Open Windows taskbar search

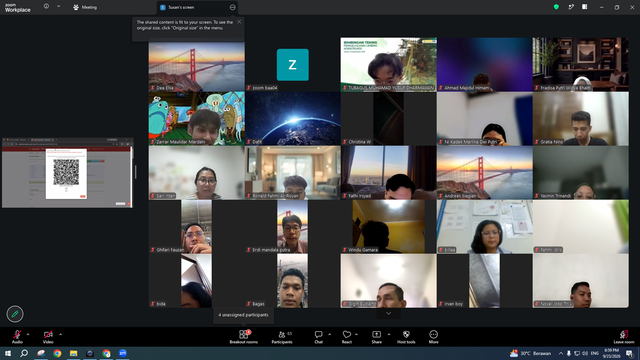24,353
